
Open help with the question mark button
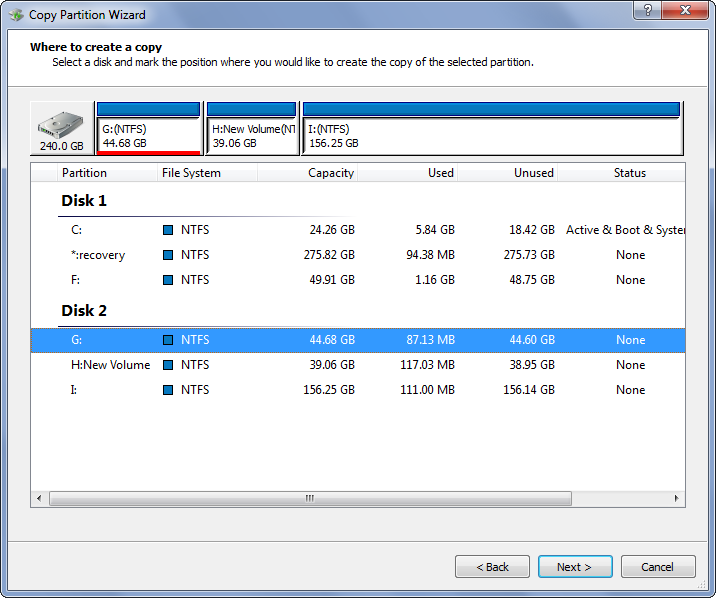pos(647,10)
